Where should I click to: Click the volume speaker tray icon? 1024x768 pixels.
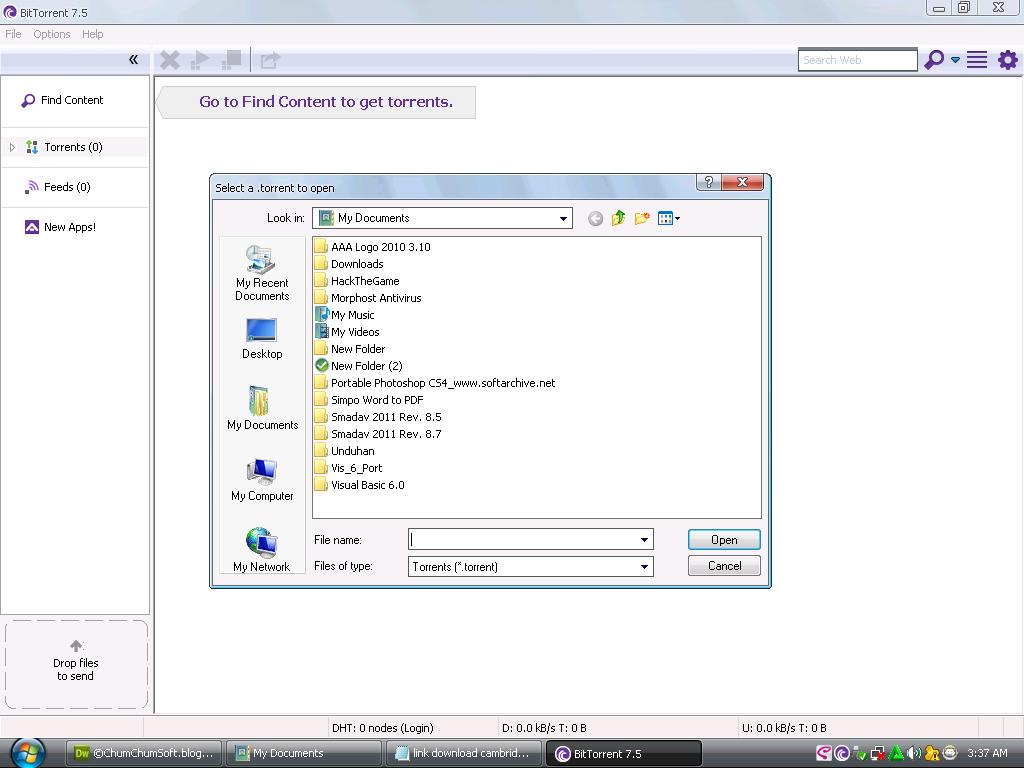914,753
